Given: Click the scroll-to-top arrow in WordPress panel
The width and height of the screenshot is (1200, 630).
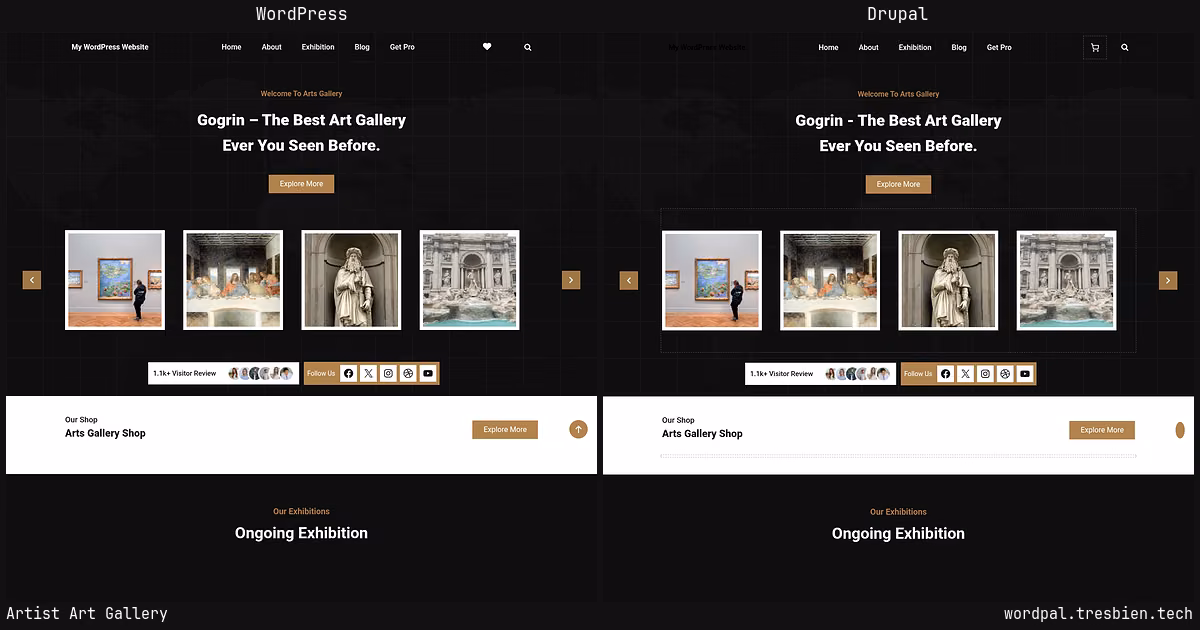Looking at the screenshot, I should pos(578,430).
